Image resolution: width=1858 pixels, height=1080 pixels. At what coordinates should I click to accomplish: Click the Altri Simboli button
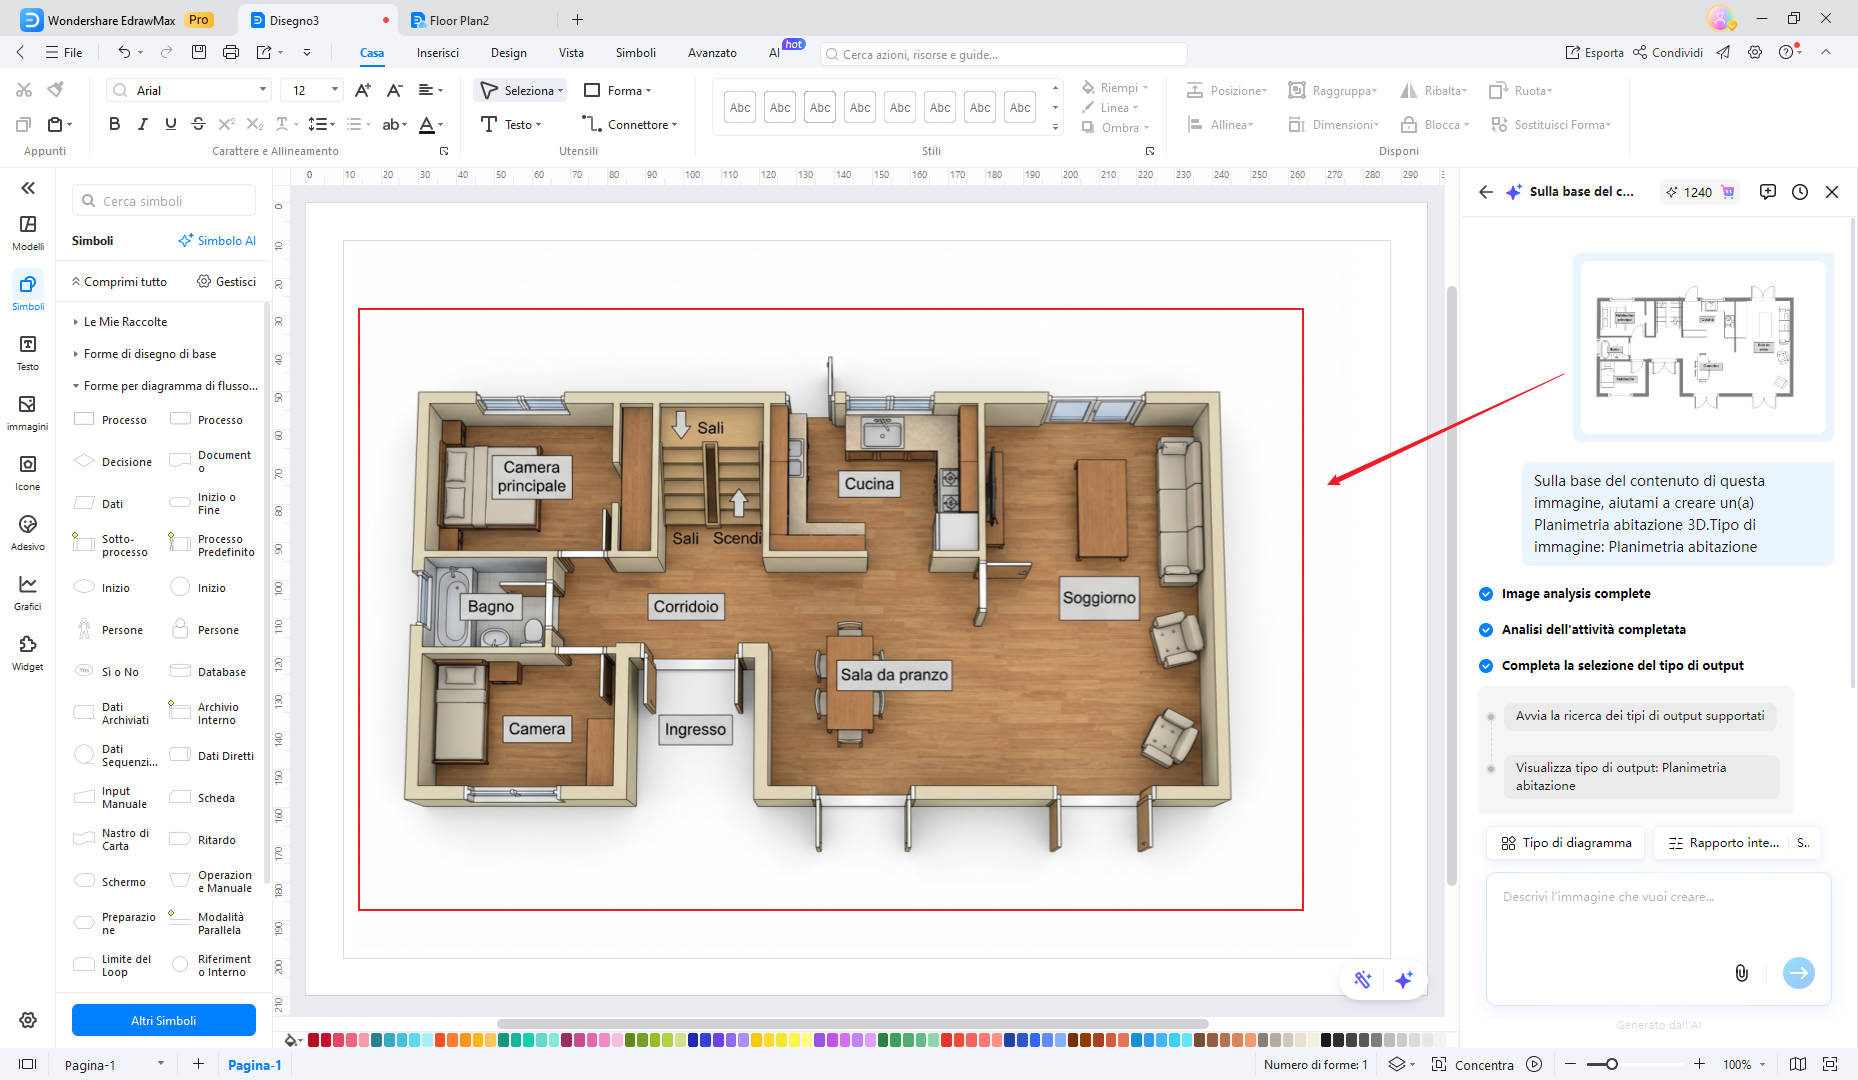(163, 1020)
